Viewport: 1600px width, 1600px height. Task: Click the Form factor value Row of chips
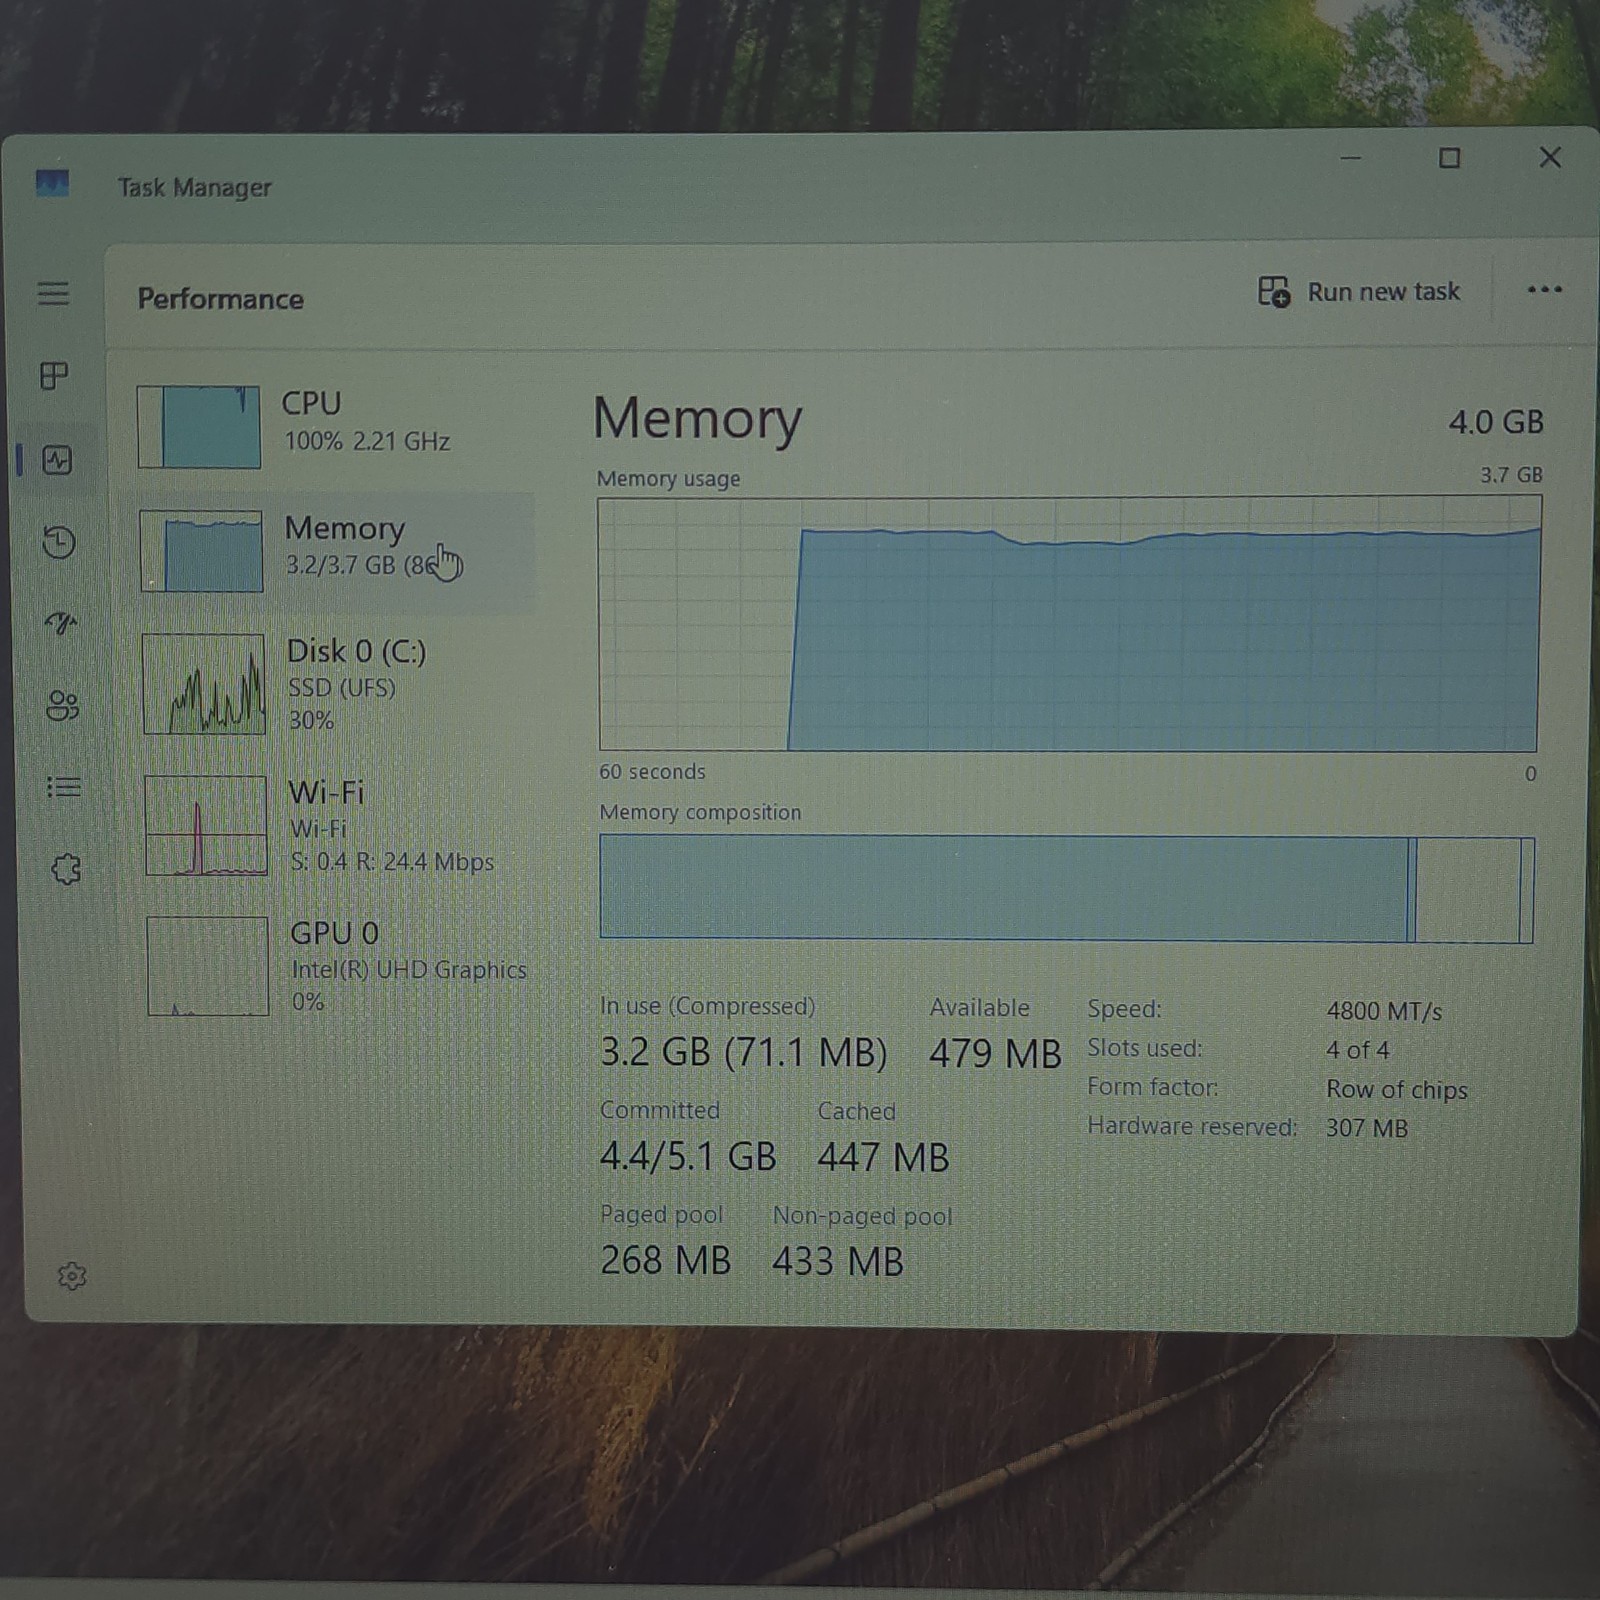pos(1397,1089)
